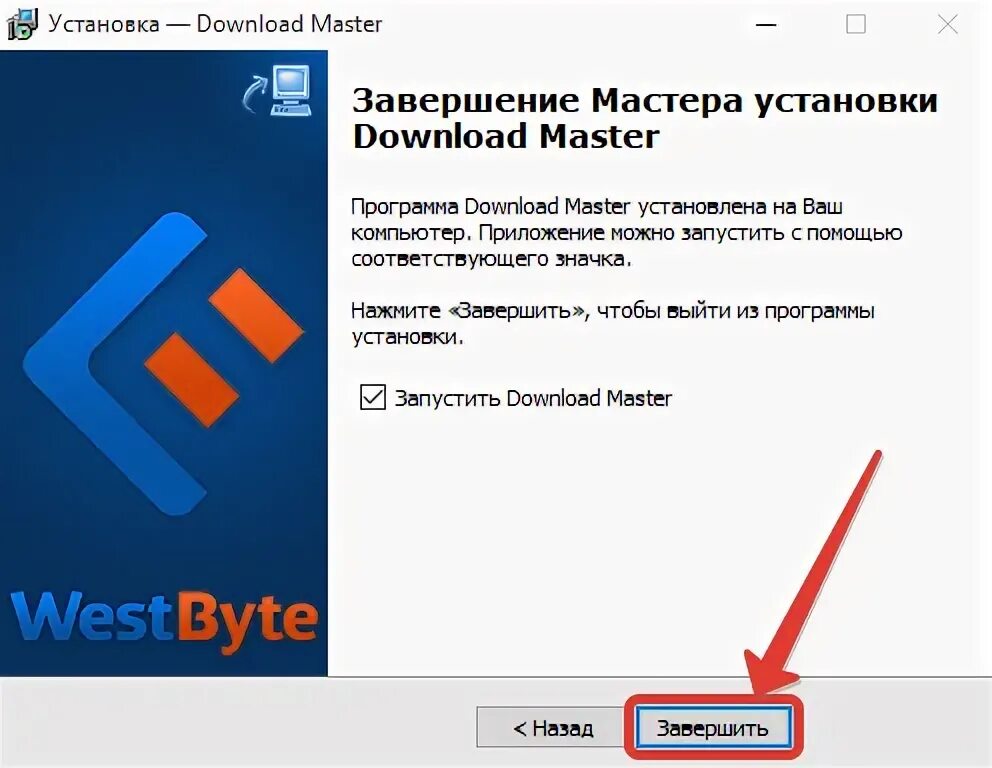
Task: Uncheck the Запустить Download Master checkbox
Action: [x=373, y=398]
